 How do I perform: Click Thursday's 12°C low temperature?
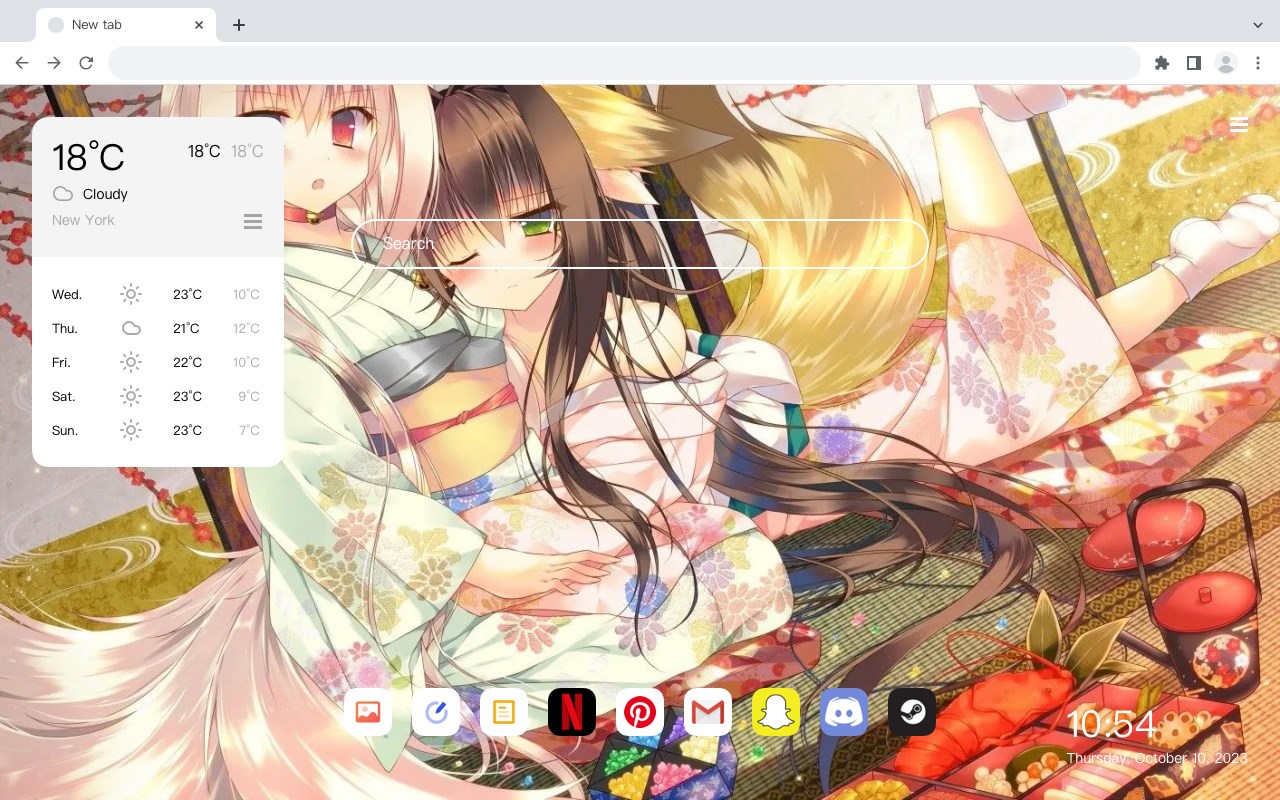[246, 329]
